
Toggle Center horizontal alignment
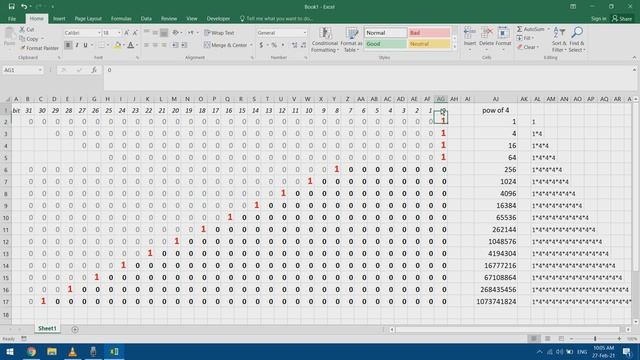tap(155, 45)
